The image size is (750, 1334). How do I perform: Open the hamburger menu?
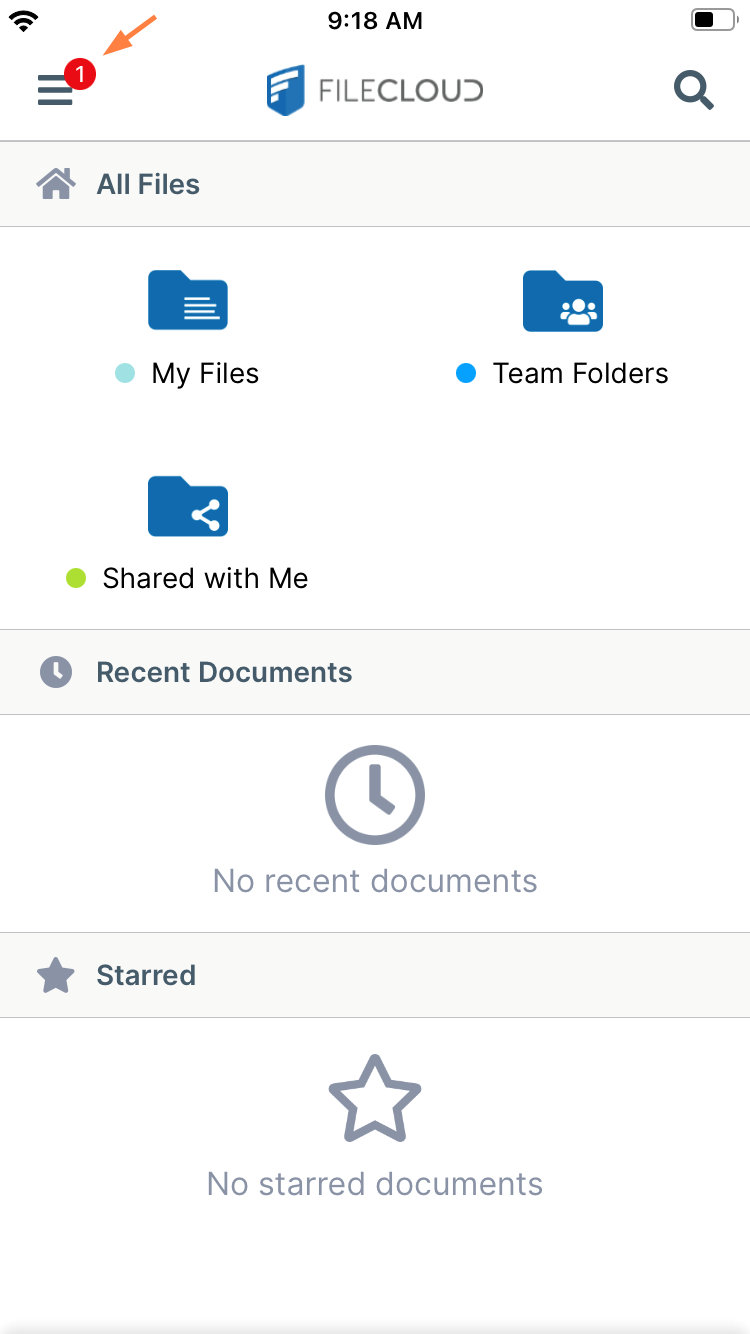(55, 92)
